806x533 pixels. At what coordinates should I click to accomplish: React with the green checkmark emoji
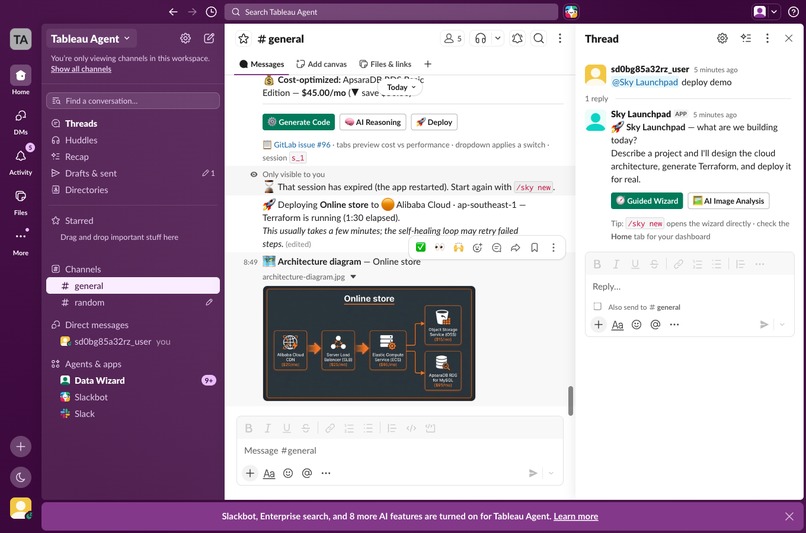(420, 248)
